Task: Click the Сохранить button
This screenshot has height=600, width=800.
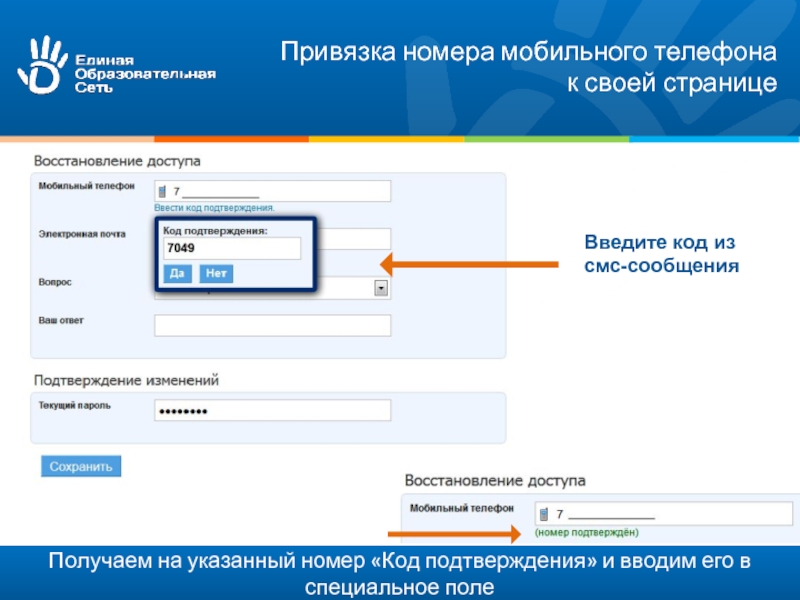Action: pyautogui.click(x=81, y=466)
